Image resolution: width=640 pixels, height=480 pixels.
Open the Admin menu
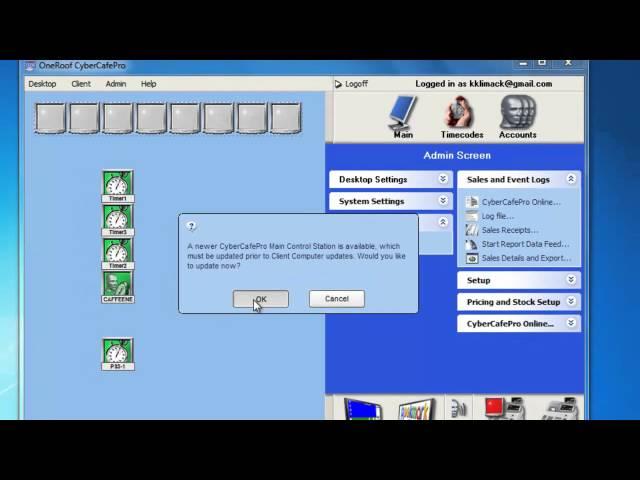click(x=116, y=84)
